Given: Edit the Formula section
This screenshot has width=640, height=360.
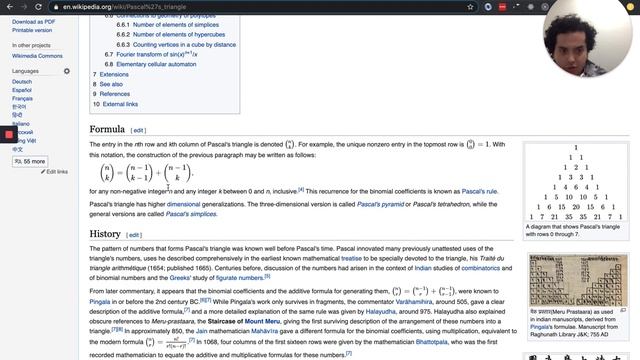Looking at the screenshot, I should [138, 131].
